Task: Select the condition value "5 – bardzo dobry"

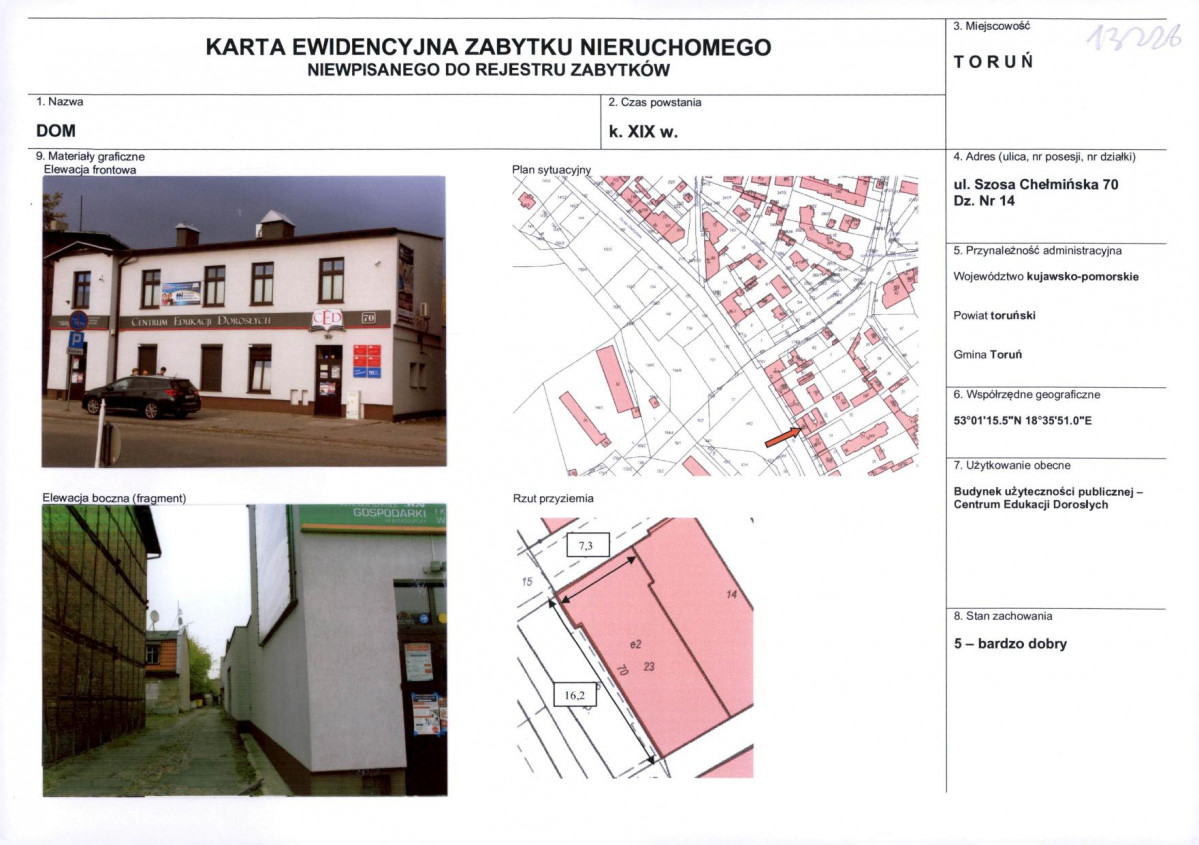Action: click(x=1010, y=644)
